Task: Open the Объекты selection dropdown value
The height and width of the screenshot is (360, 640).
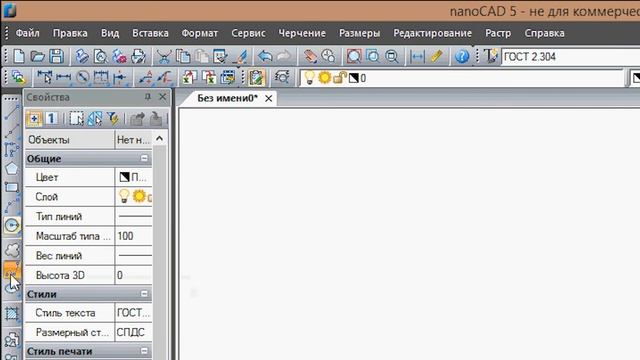Action: 133,140
